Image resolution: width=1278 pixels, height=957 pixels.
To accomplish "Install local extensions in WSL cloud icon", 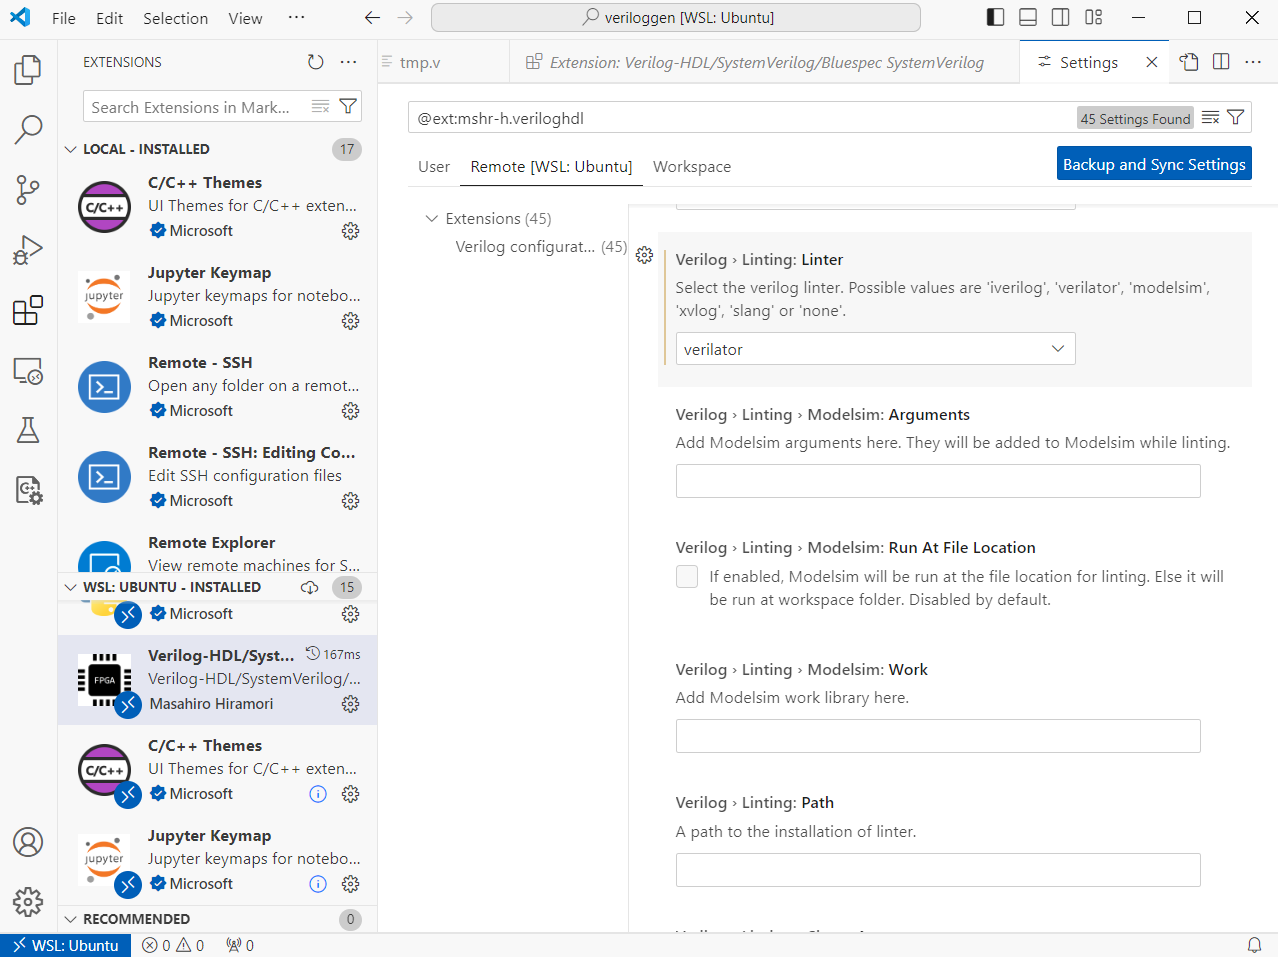I will tap(310, 587).
